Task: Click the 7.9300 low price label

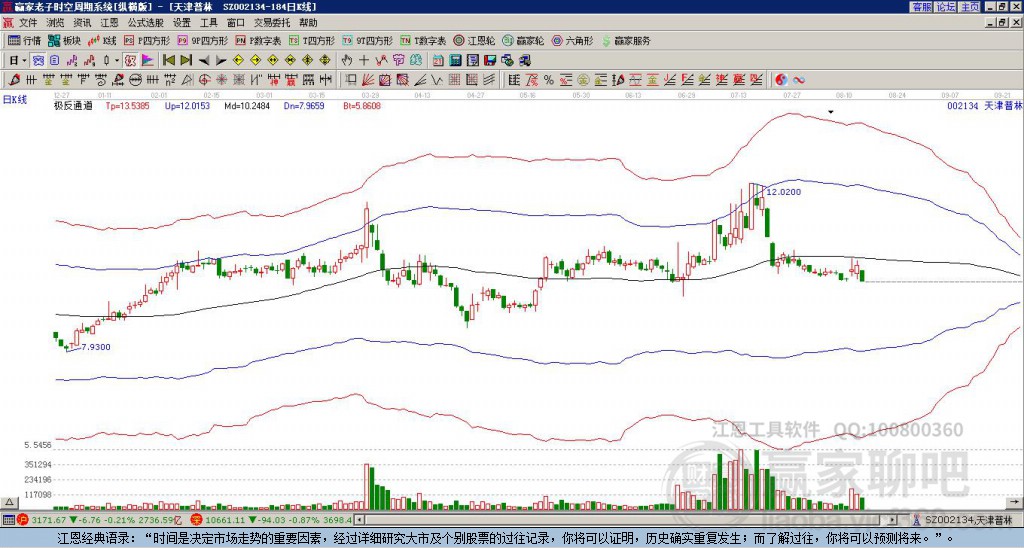Action: point(97,347)
